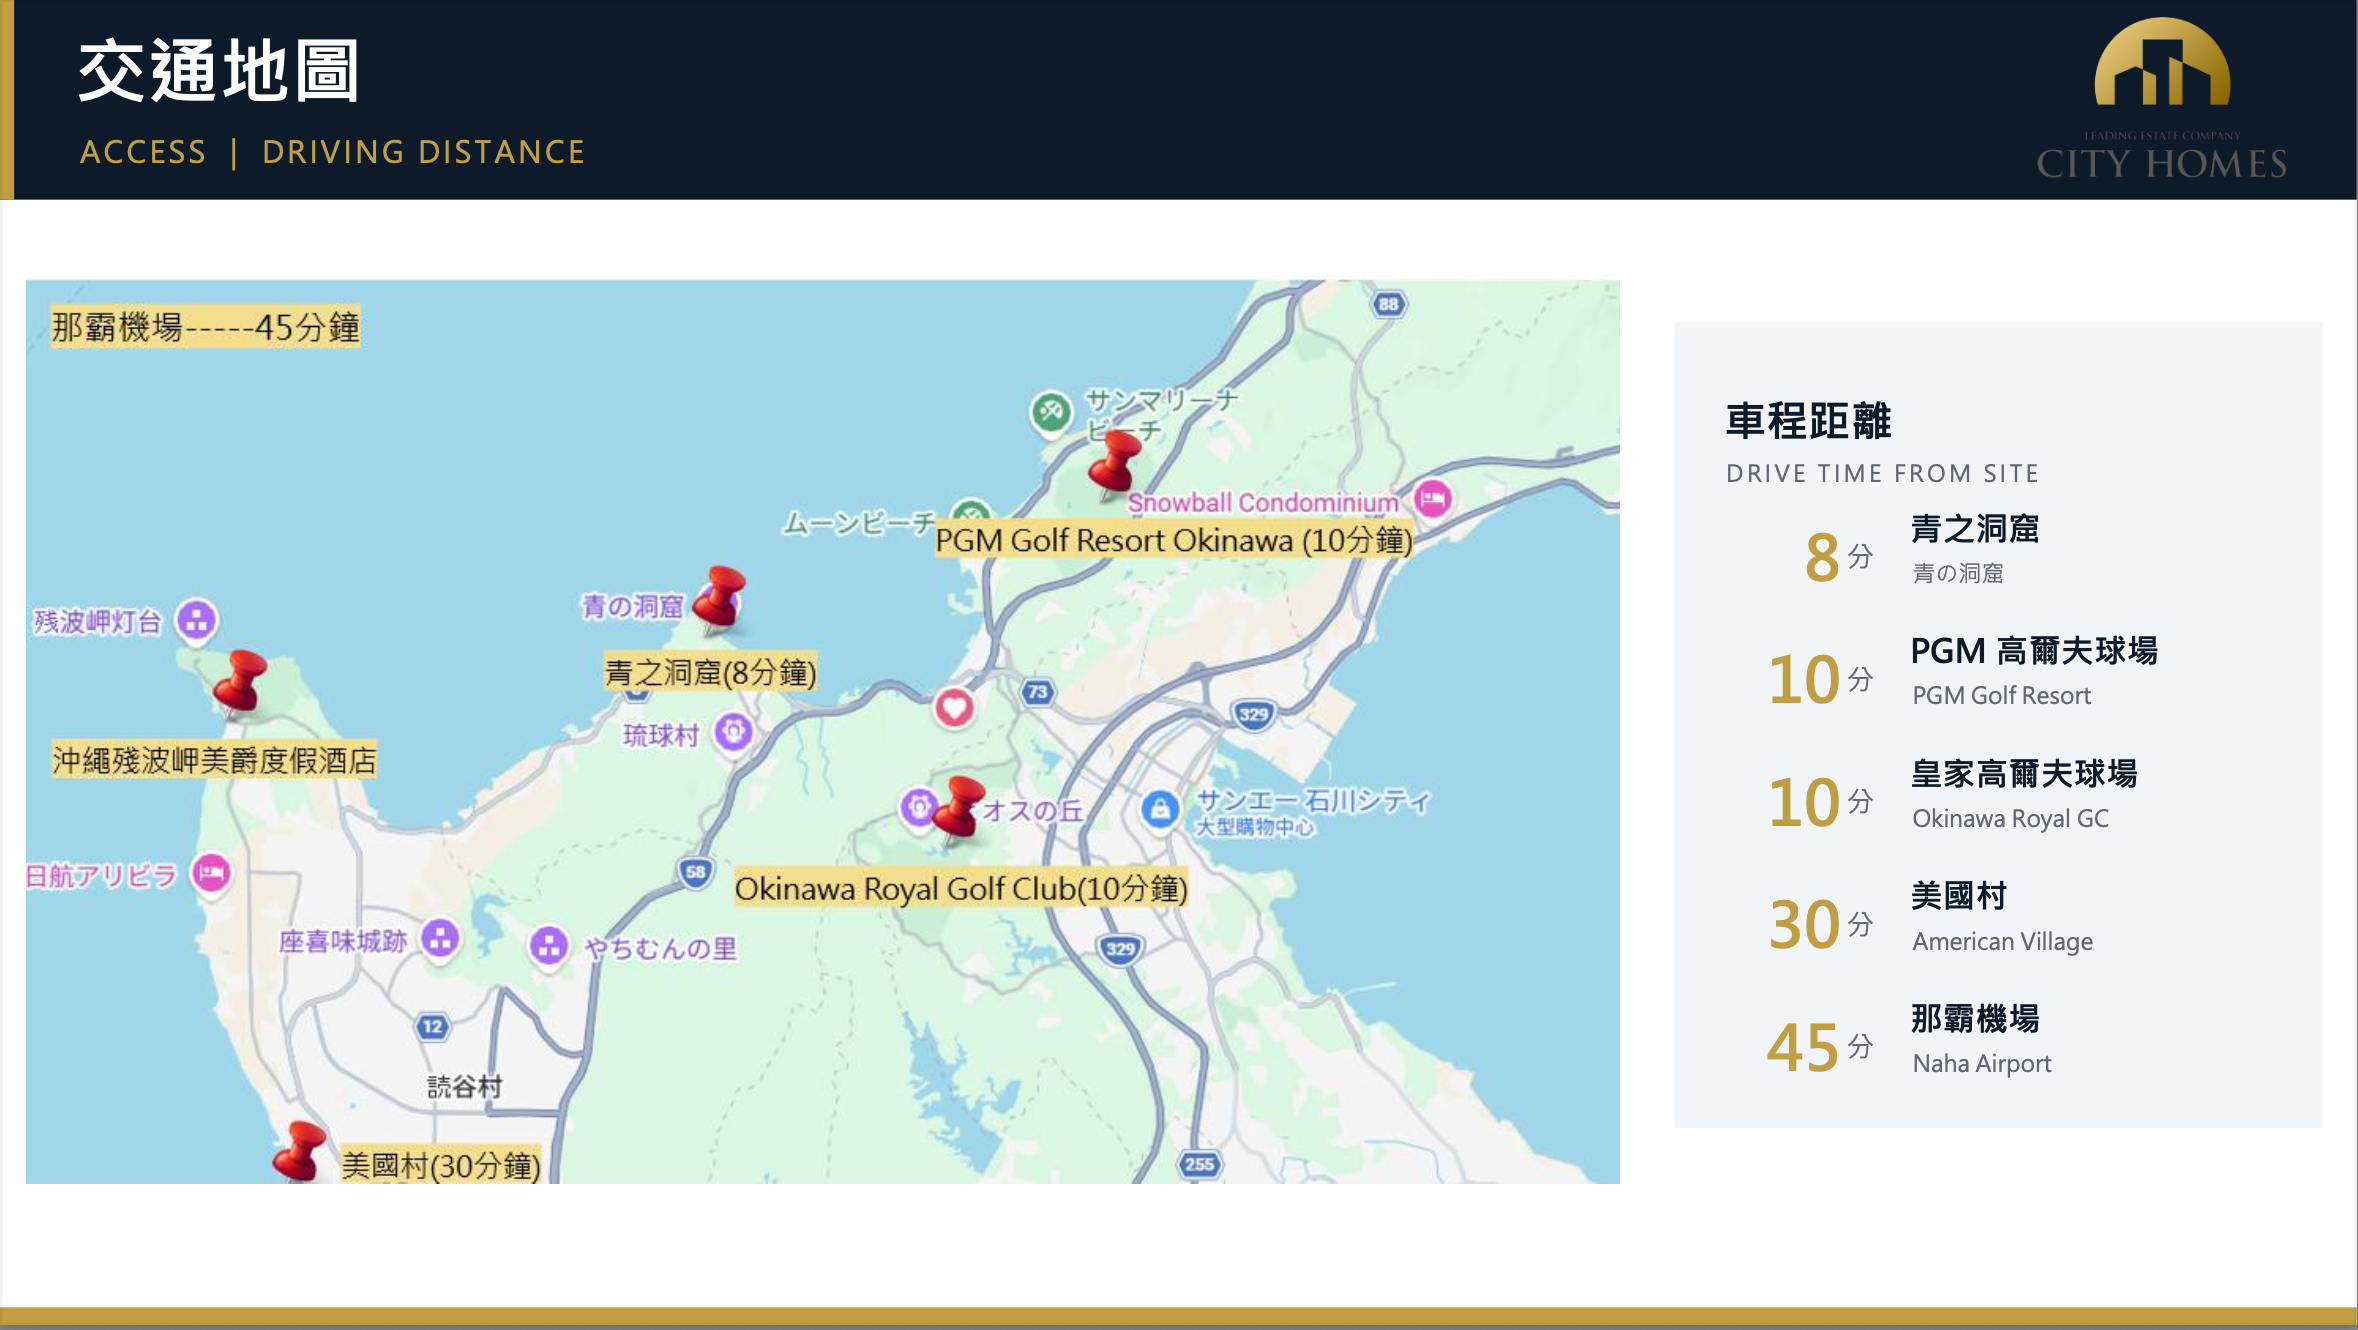The image size is (2358, 1330).
Task: Select the PGM Golf Resort Okinawa (10分鐘) label
Action: (x=1174, y=540)
